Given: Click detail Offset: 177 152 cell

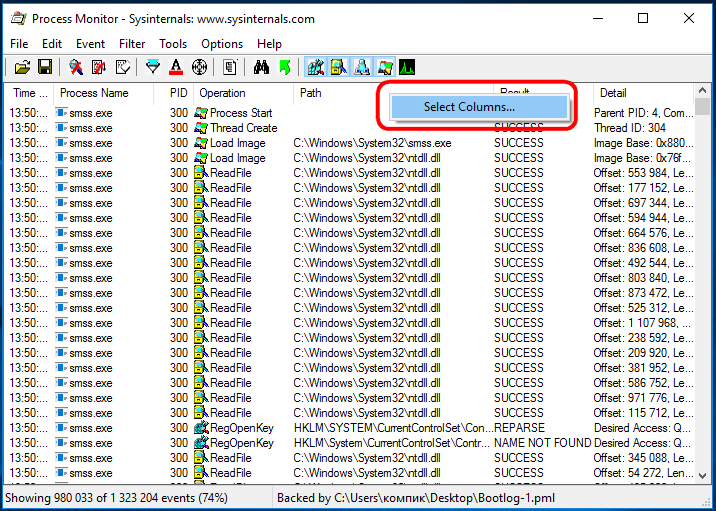Looking at the screenshot, I should point(644,188).
